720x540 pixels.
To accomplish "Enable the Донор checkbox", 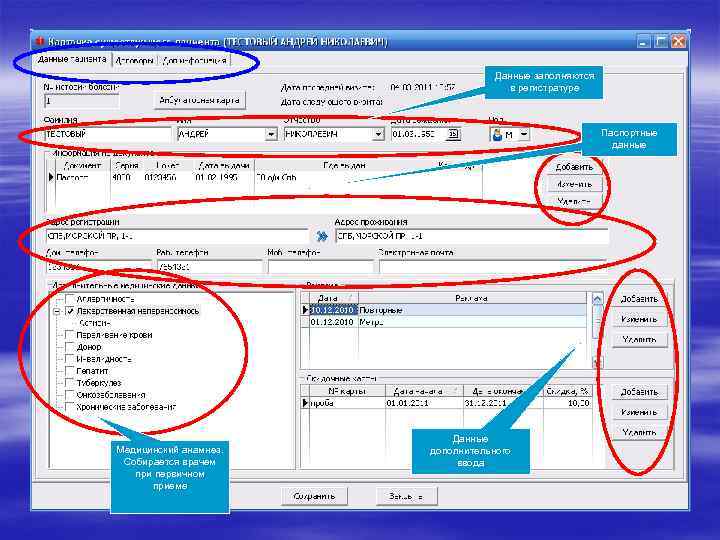I will (70, 347).
